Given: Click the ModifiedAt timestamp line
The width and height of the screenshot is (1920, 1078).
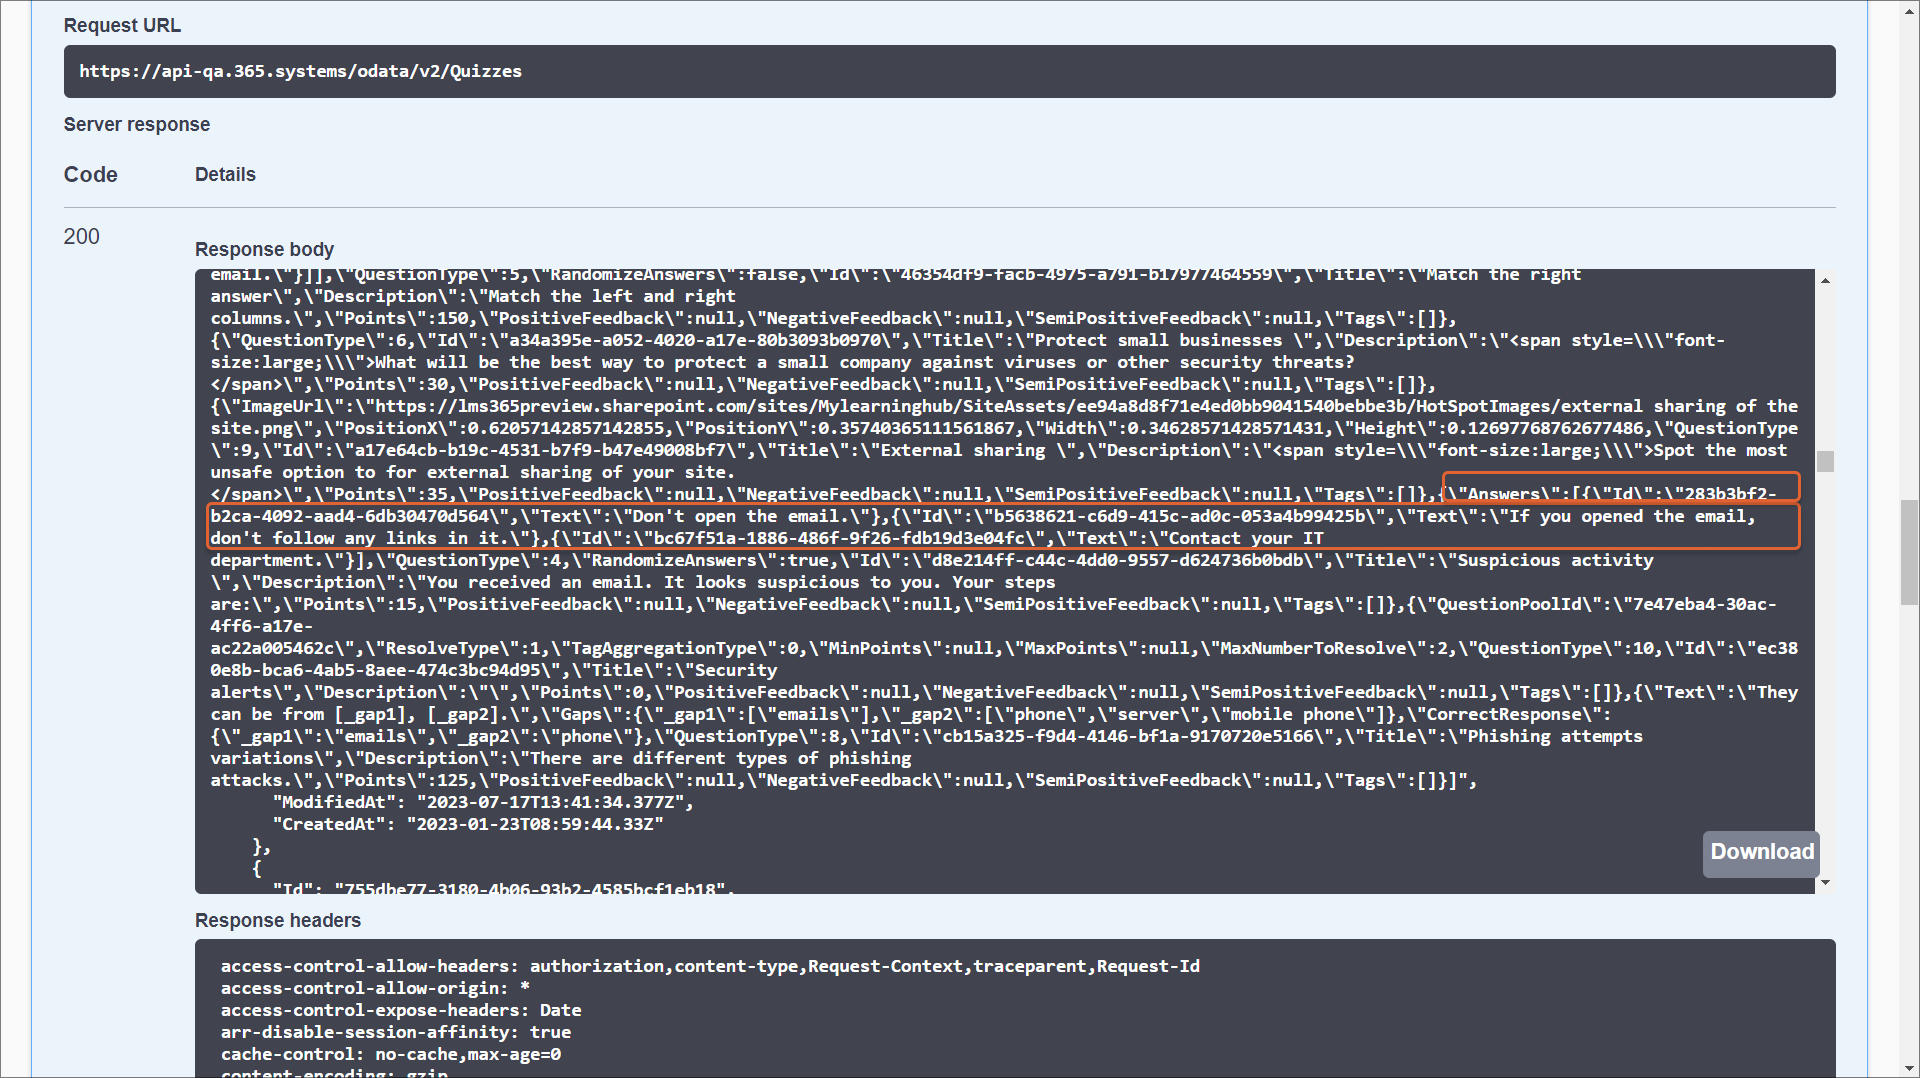Looking at the screenshot, I should (x=482, y=802).
